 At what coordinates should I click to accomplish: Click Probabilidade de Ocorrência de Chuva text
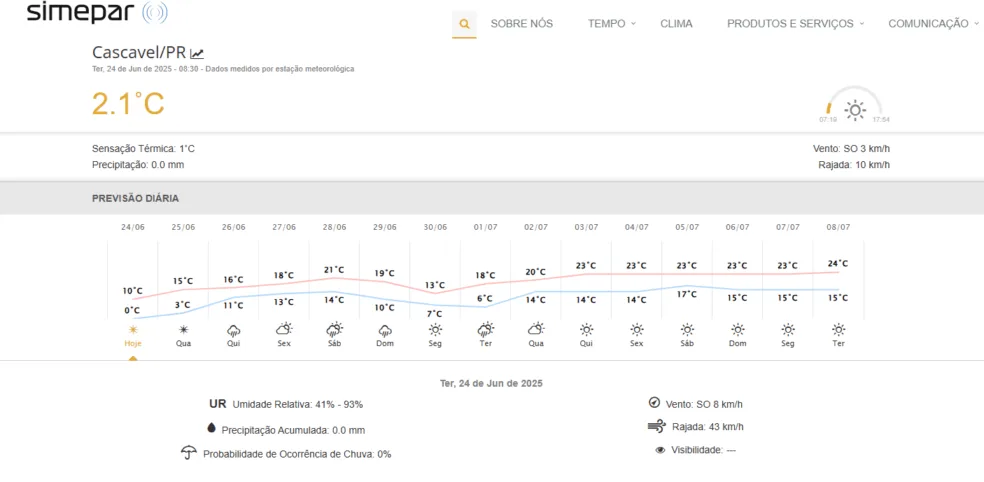click(297, 454)
